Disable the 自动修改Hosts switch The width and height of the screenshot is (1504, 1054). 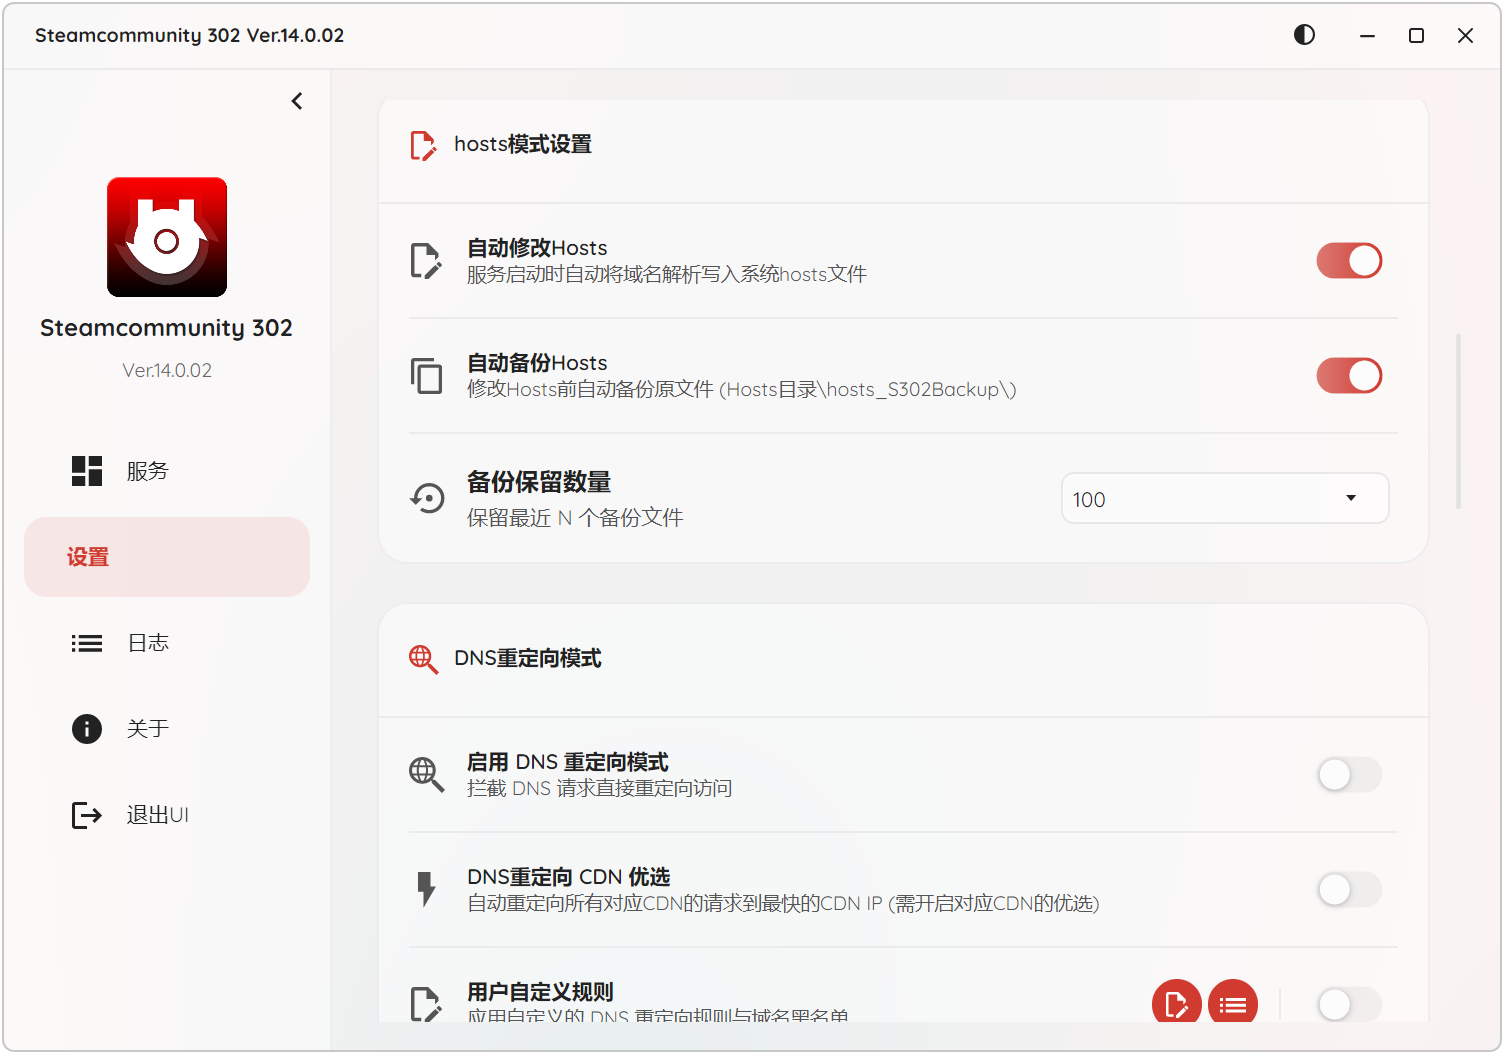[x=1349, y=261]
